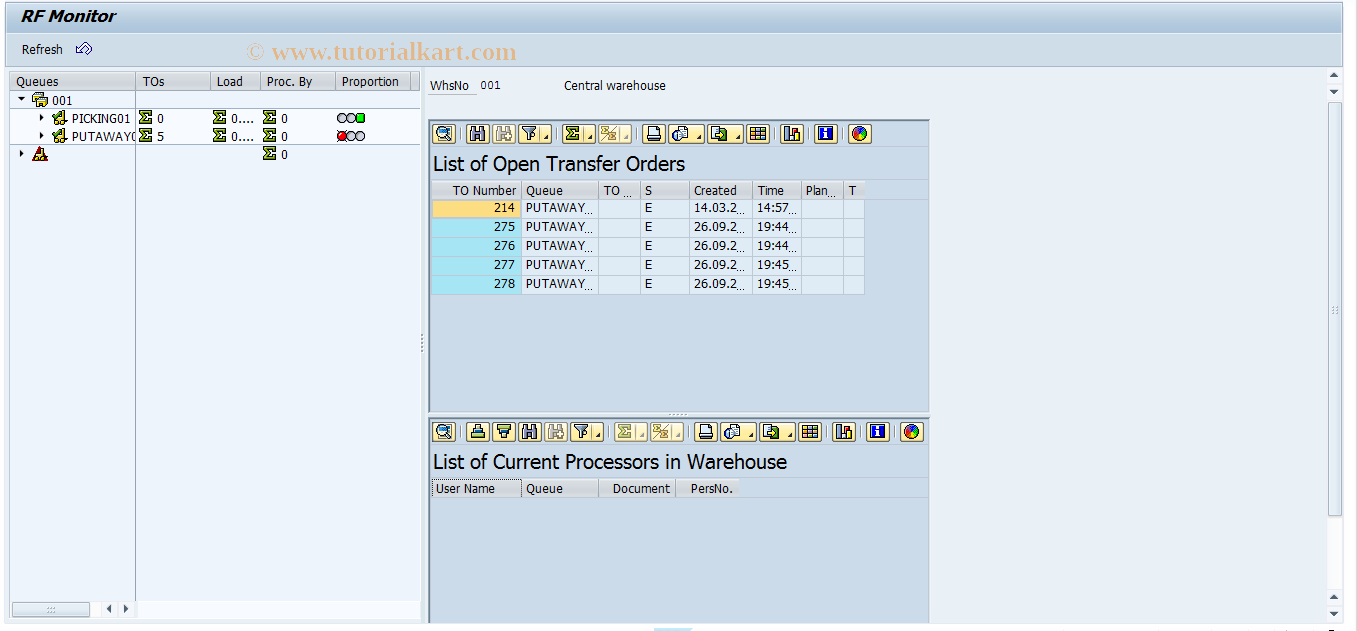Image resolution: width=1357 pixels, height=631 pixels.
Task: Select transfer order 214 cell
Action: click(x=476, y=208)
